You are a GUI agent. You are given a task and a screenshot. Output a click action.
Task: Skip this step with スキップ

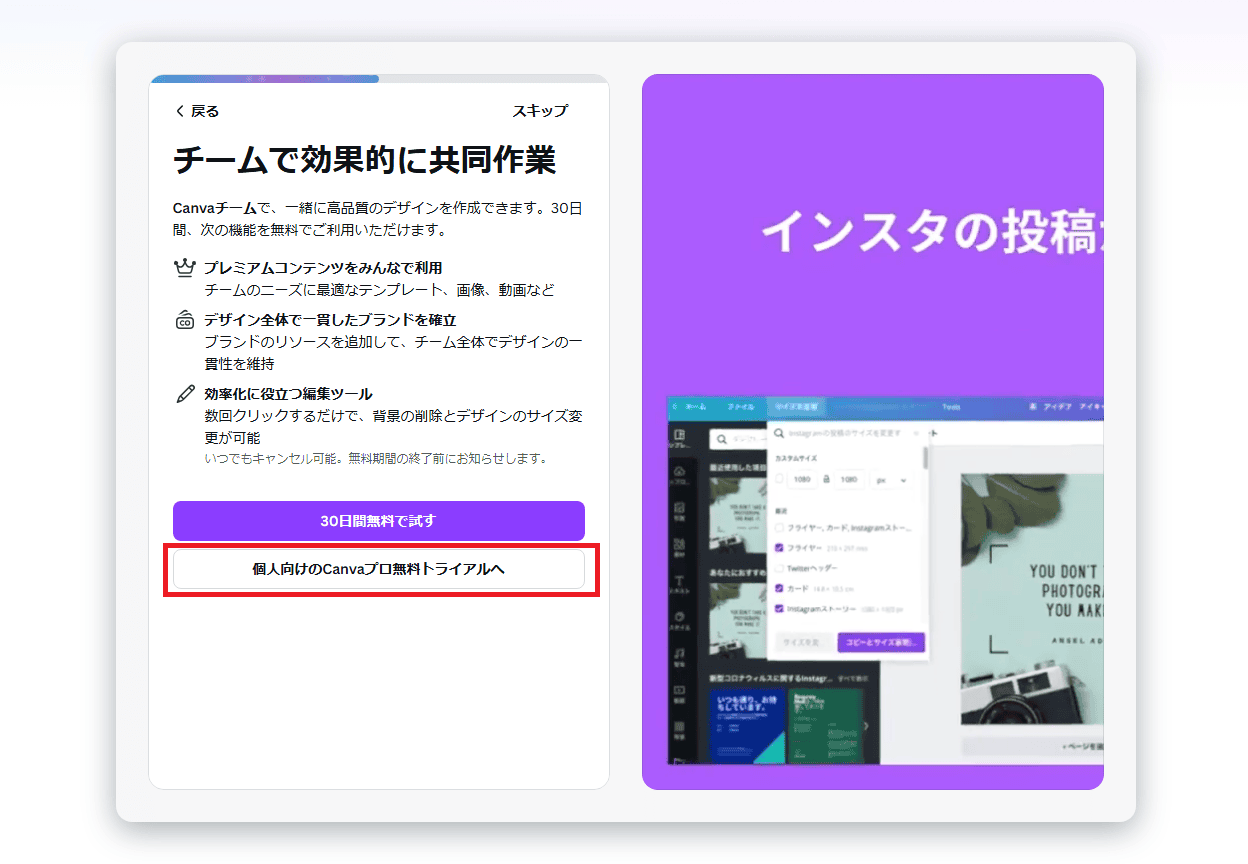pyautogui.click(x=540, y=111)
